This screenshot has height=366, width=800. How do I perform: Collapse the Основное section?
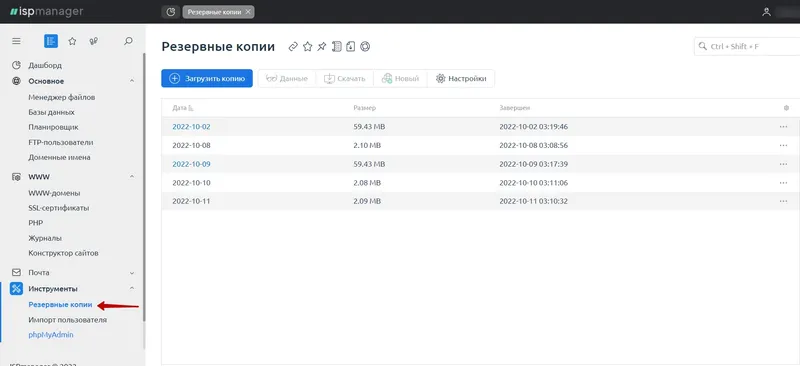click(132, 81)
